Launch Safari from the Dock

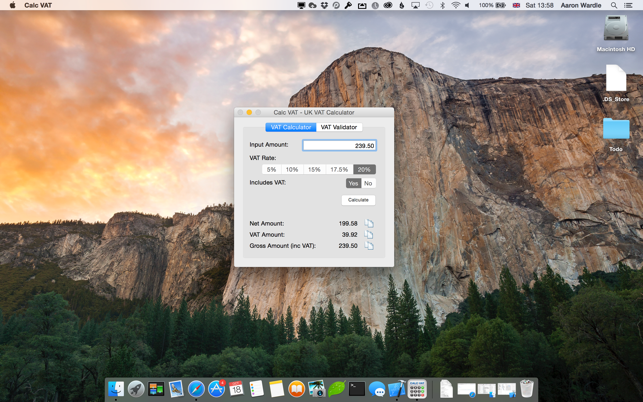[196, 388]
